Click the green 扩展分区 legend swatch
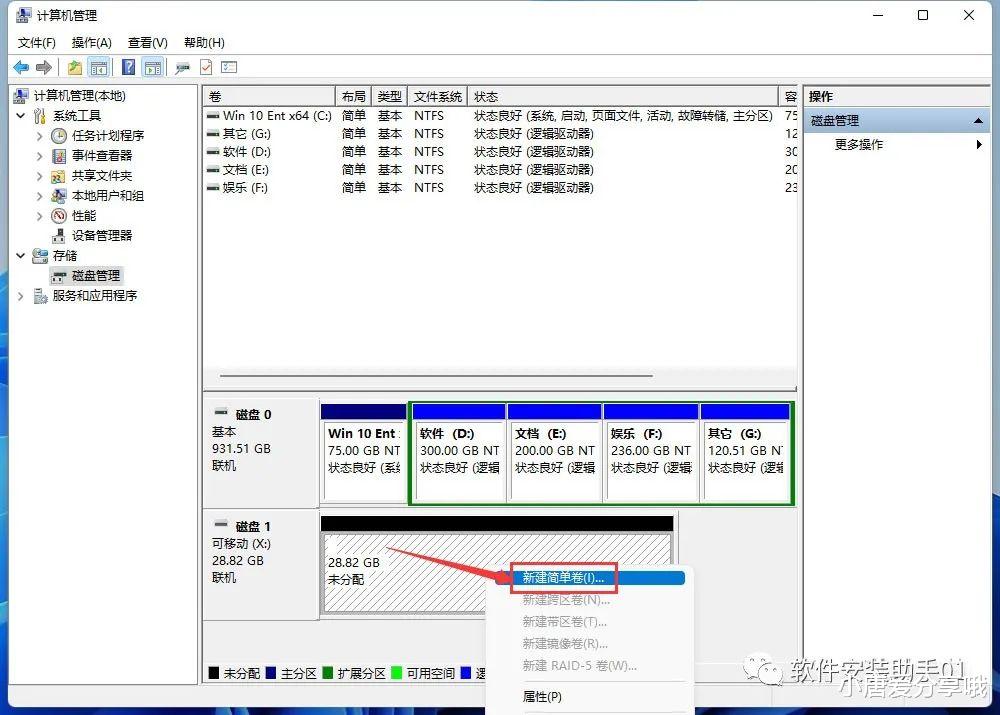The width and height of the screenshot is (1000, 715). click(x=328, y=673)
